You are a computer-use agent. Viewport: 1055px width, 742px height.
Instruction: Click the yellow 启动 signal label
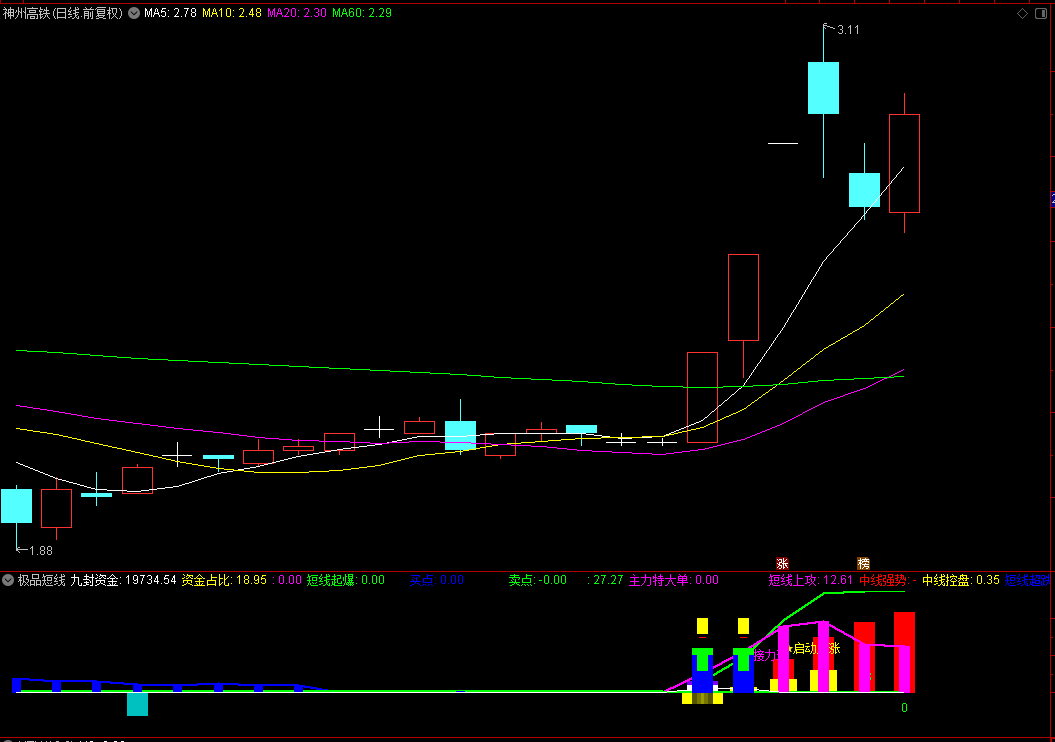(805, 648)
